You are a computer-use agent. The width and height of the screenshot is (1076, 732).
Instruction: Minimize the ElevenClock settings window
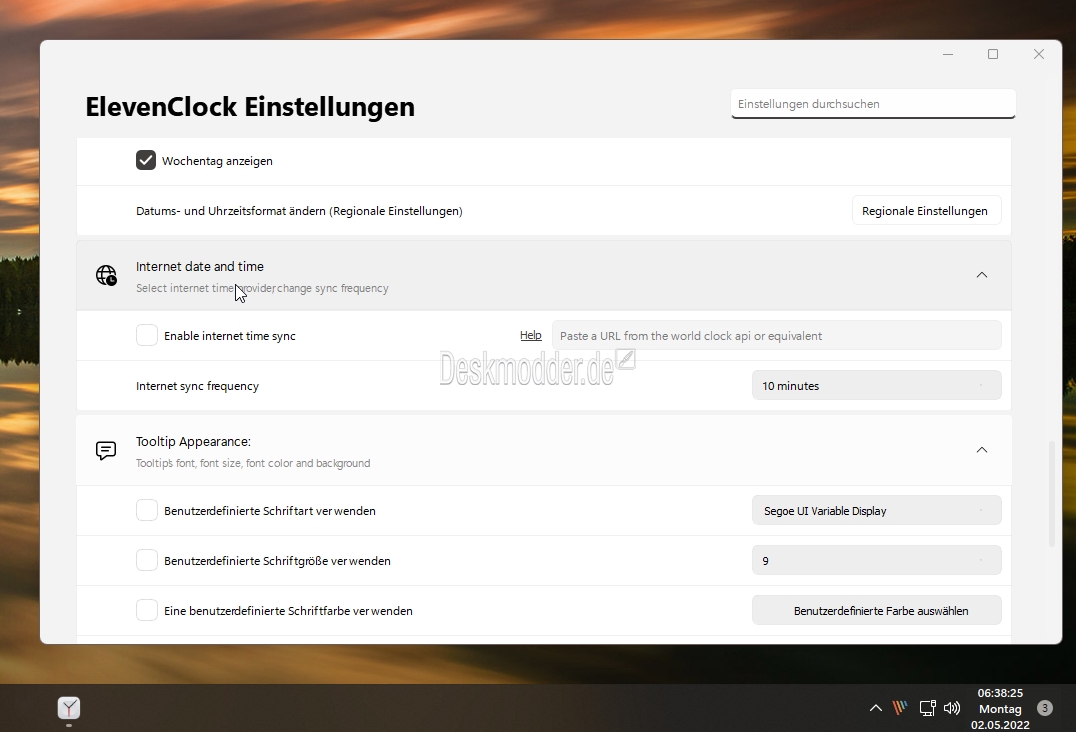tap(948, 54)
